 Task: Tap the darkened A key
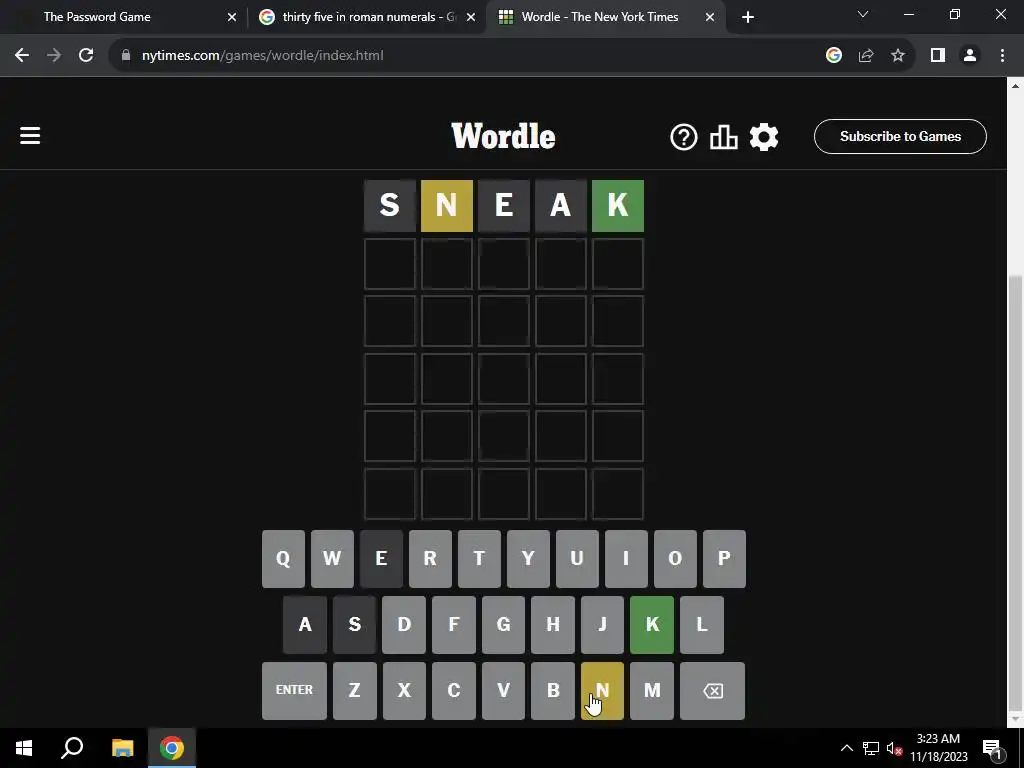305,625
